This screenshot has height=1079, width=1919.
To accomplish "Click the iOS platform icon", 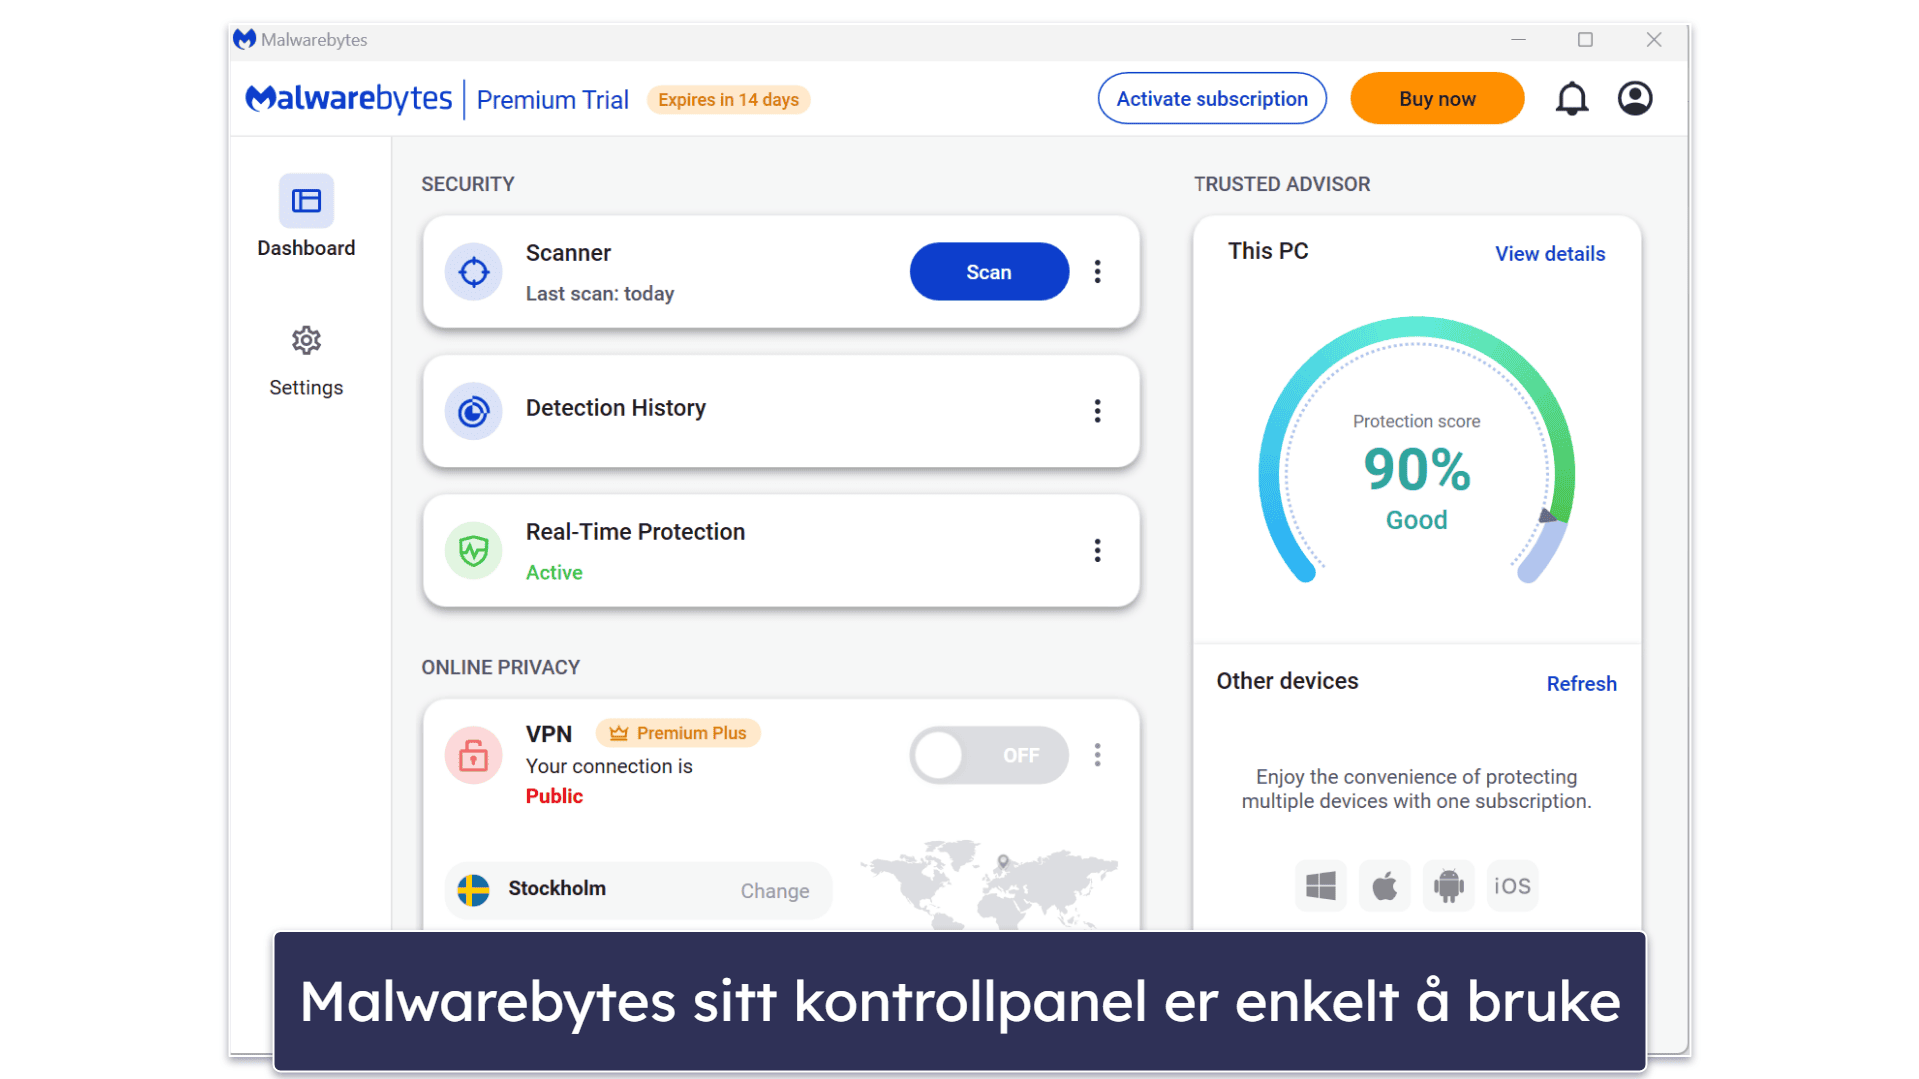I will (1512, 885).
